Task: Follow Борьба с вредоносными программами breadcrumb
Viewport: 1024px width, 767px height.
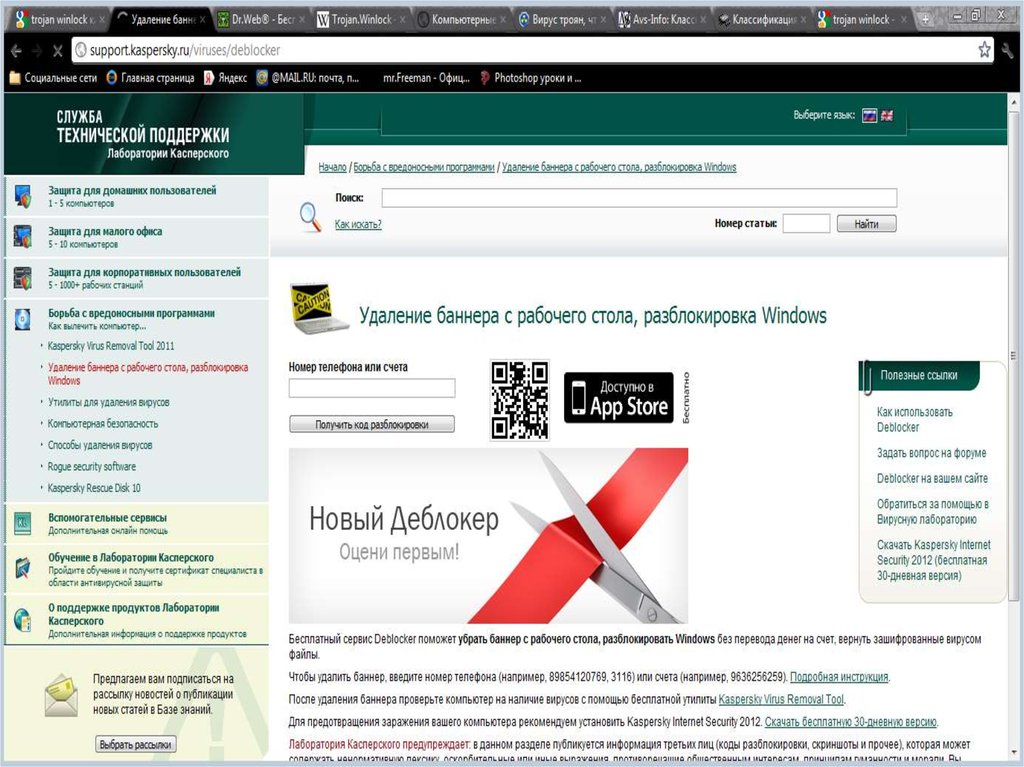Action: pyautogui.click(x=424, y=167)
